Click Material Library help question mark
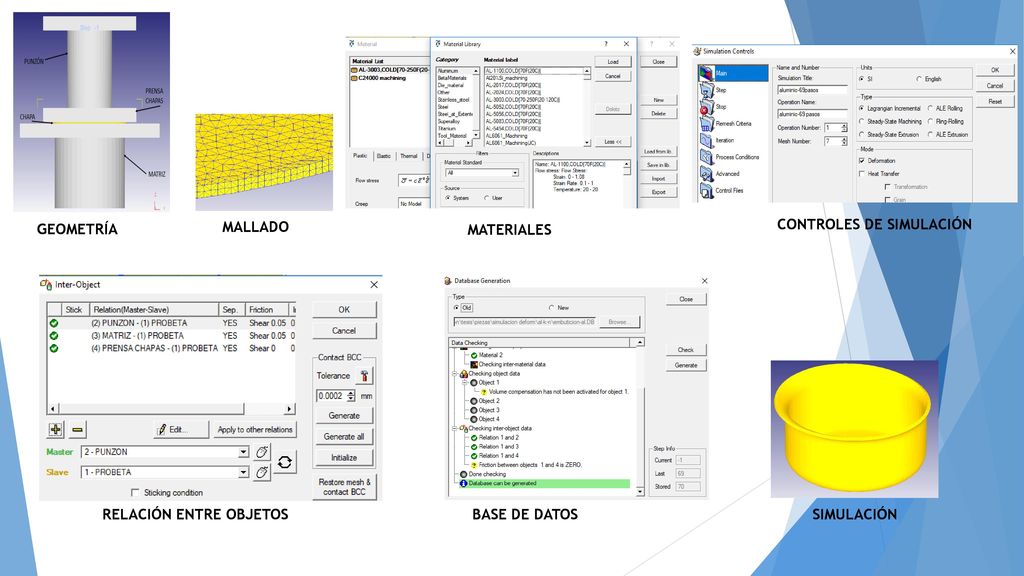The width and height of the screenshot is (1024, 576). point(605,44)
